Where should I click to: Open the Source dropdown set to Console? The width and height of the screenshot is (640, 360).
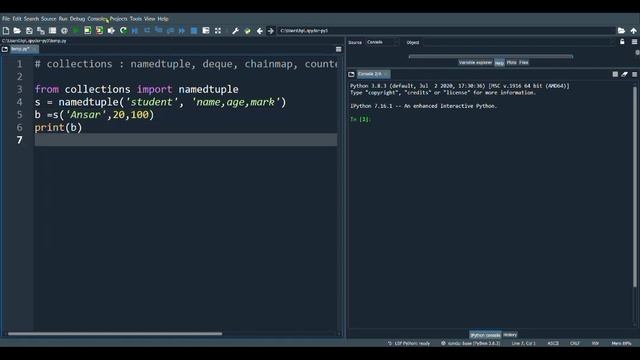click(382, 42)
